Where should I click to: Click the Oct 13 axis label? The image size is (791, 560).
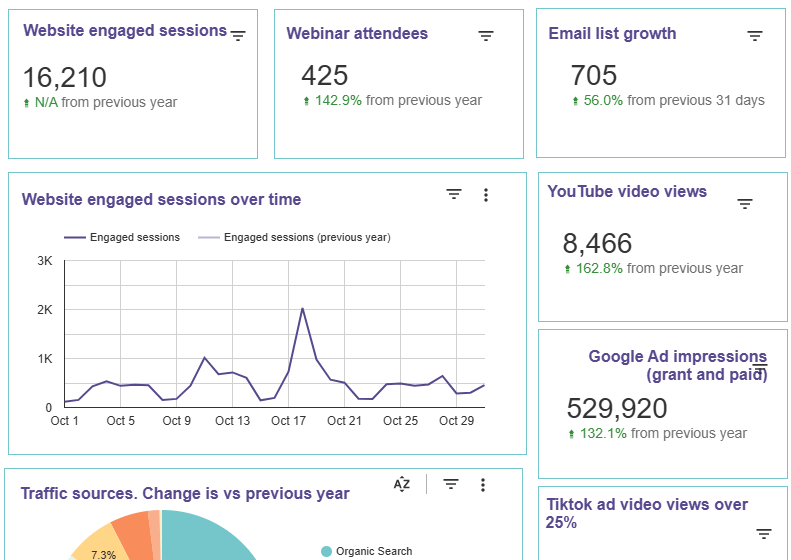[233, 421]
